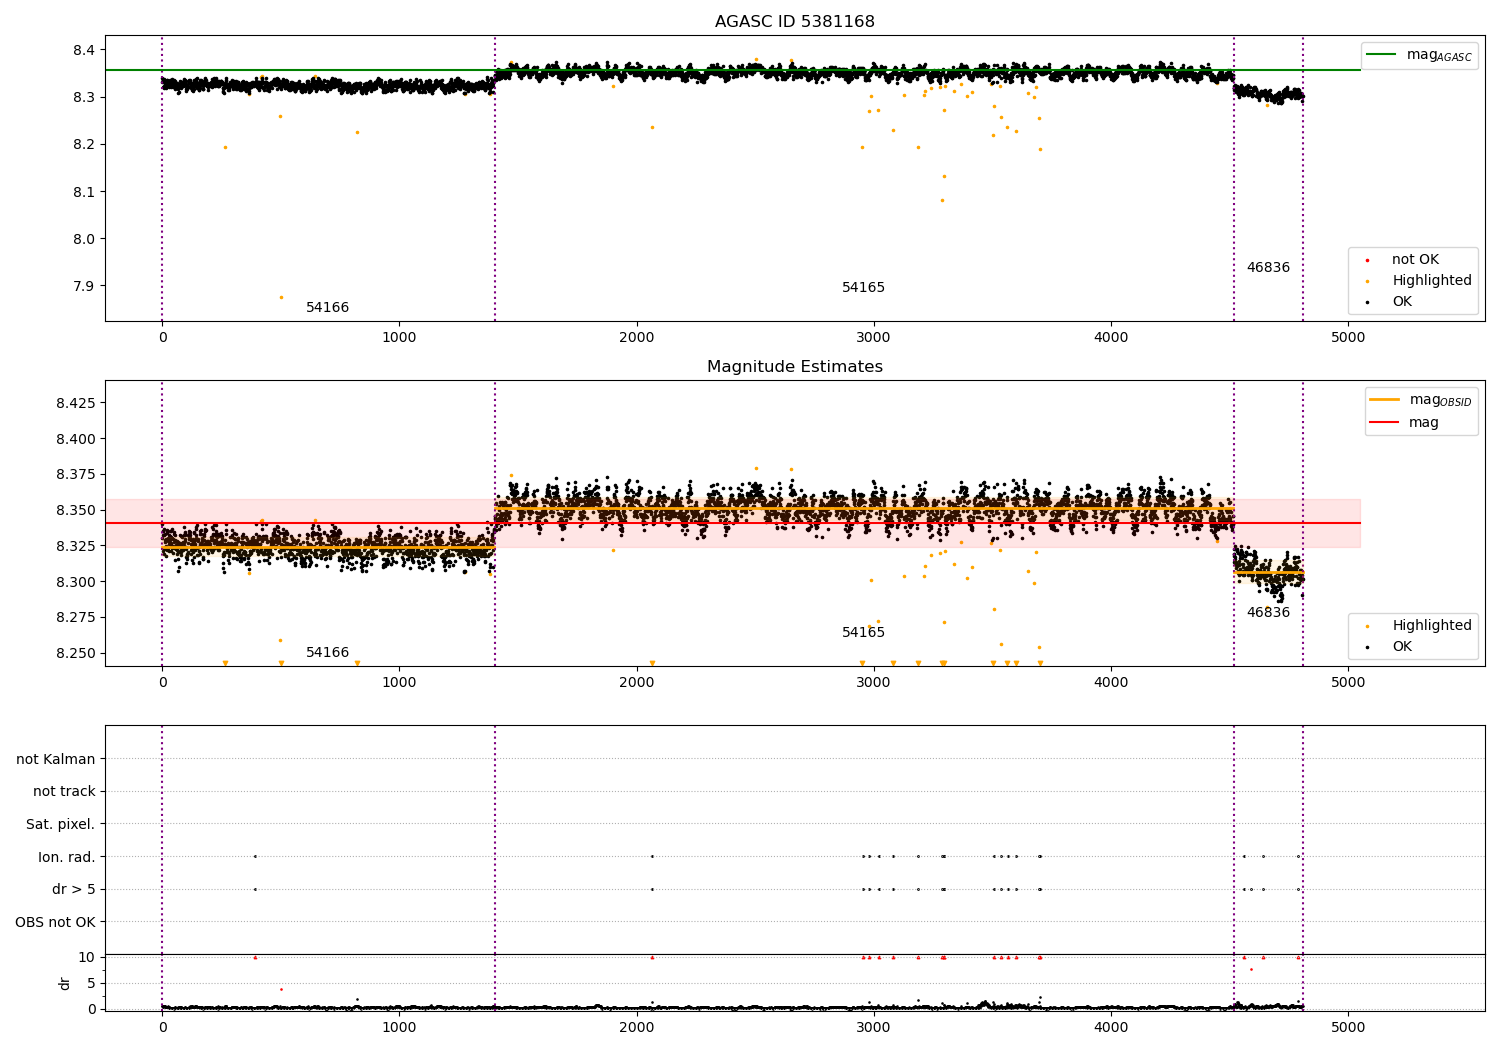Select 'not OK' legend entry in top plot

1415,259
